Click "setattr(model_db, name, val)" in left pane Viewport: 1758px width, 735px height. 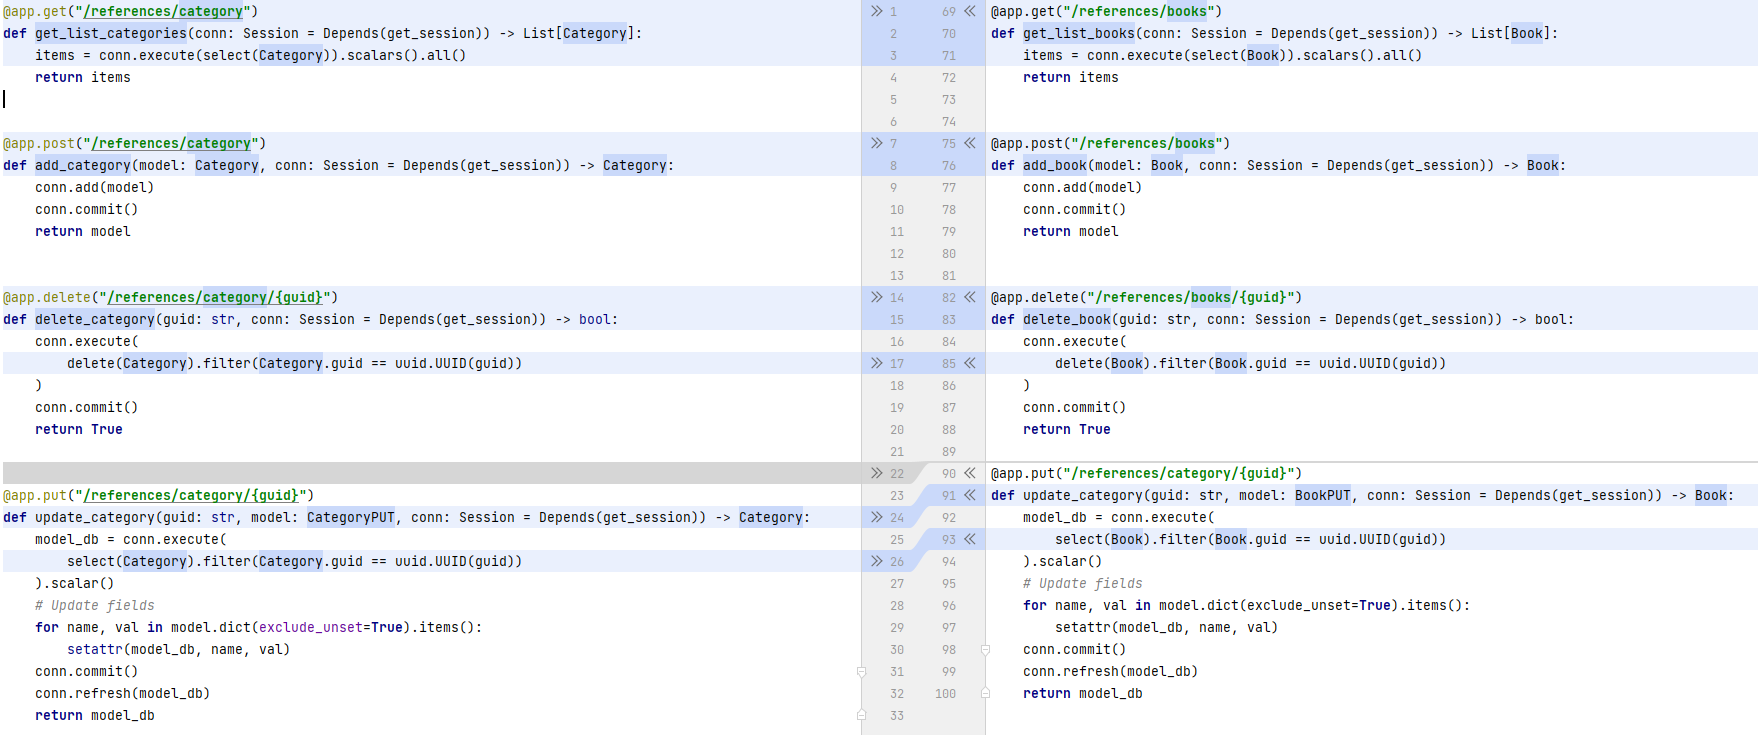(179, 649)
